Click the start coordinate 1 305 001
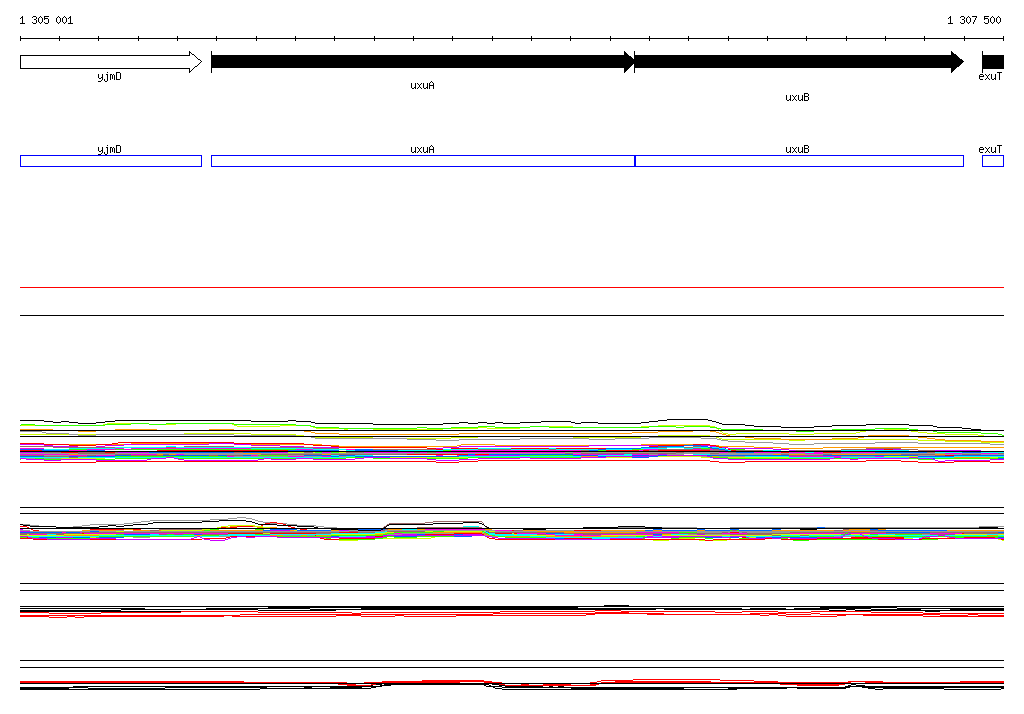This screenshot has height=714, width=1024. click(x=46, y=20)
